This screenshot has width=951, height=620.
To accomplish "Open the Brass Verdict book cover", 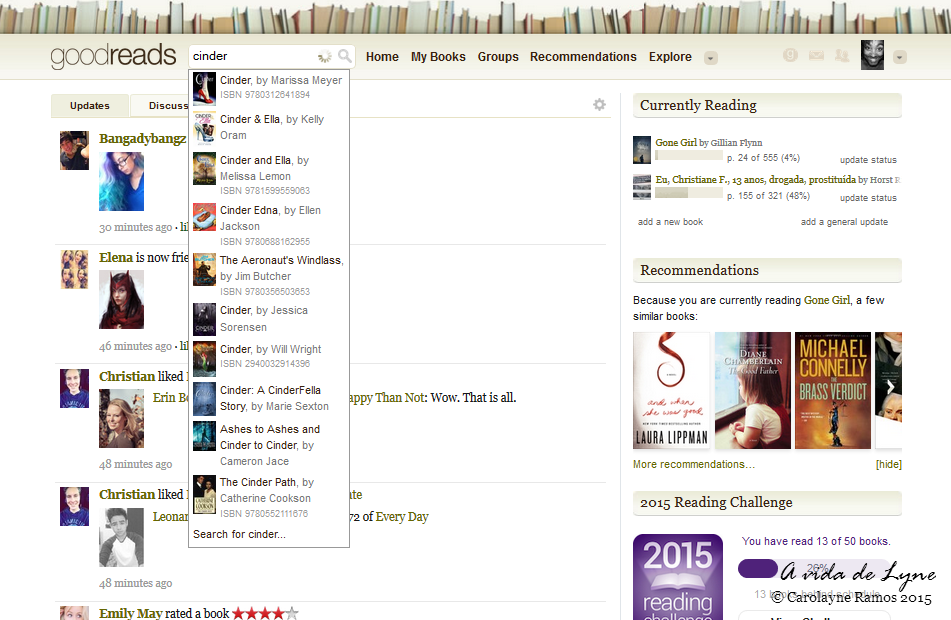I will 833,390.
